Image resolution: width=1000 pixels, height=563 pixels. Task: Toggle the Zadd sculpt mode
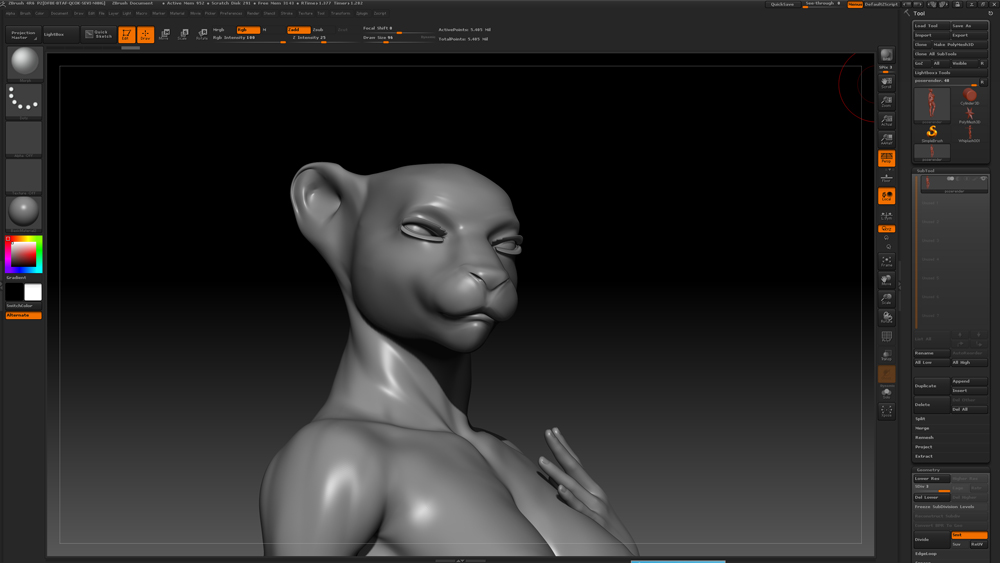point(298,30)
